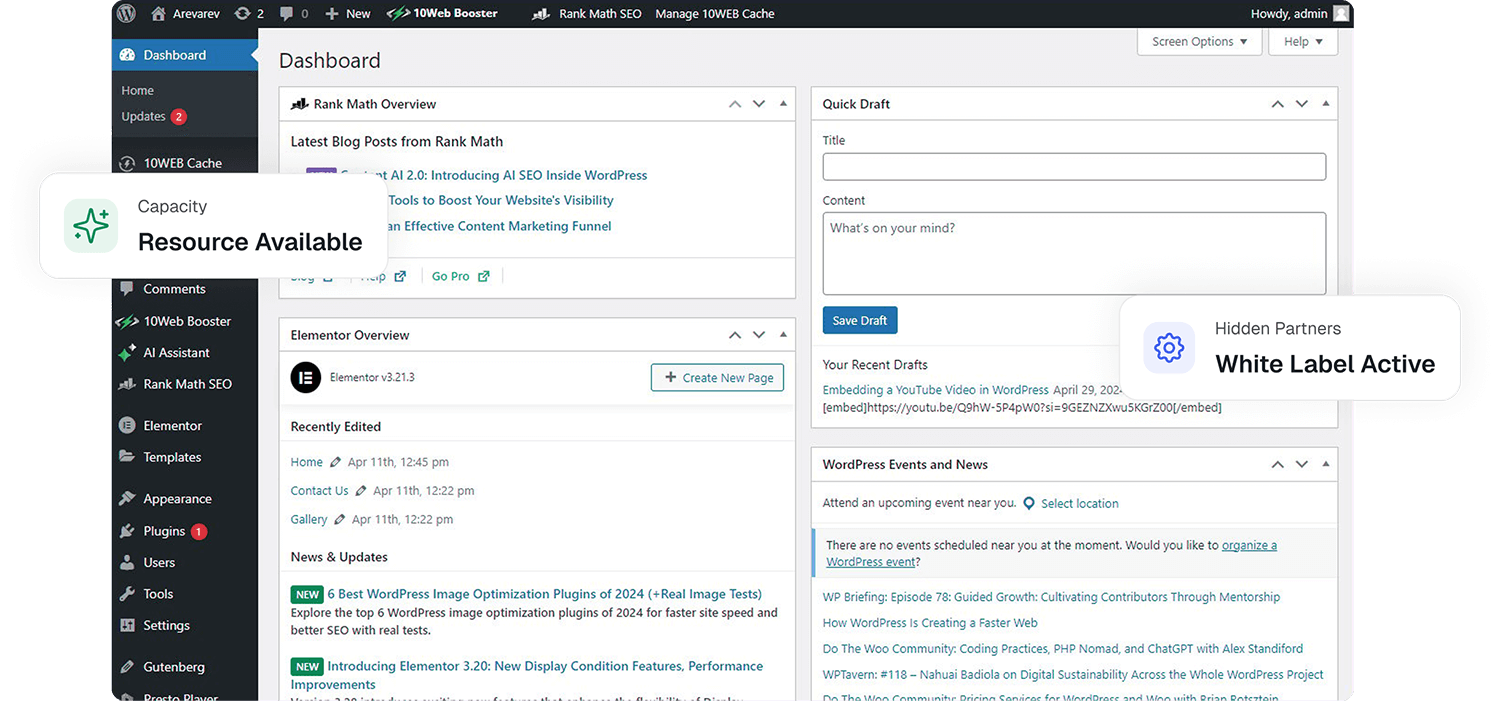This screenshot has width=1500, height=701.
Task: Click the location pin beside Select location
Action: (x=1029, y=504)
